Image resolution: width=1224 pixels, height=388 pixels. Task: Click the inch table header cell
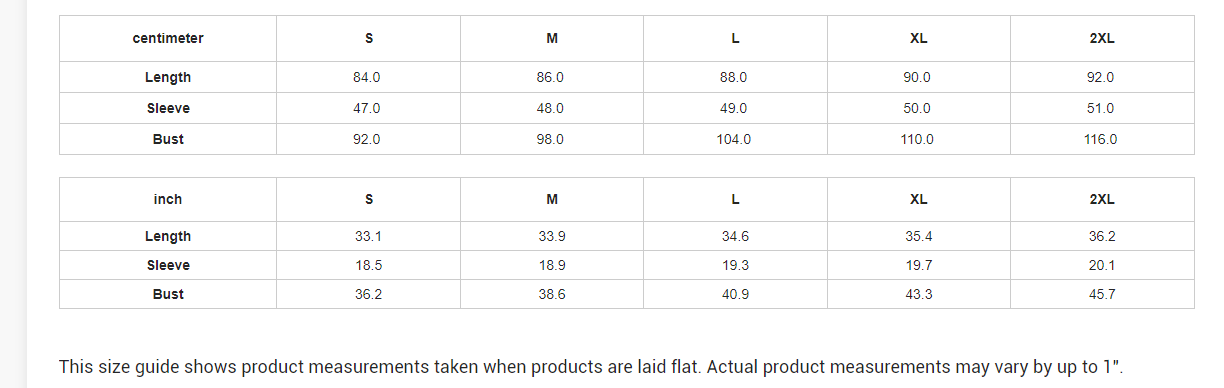tap(168, 199)
